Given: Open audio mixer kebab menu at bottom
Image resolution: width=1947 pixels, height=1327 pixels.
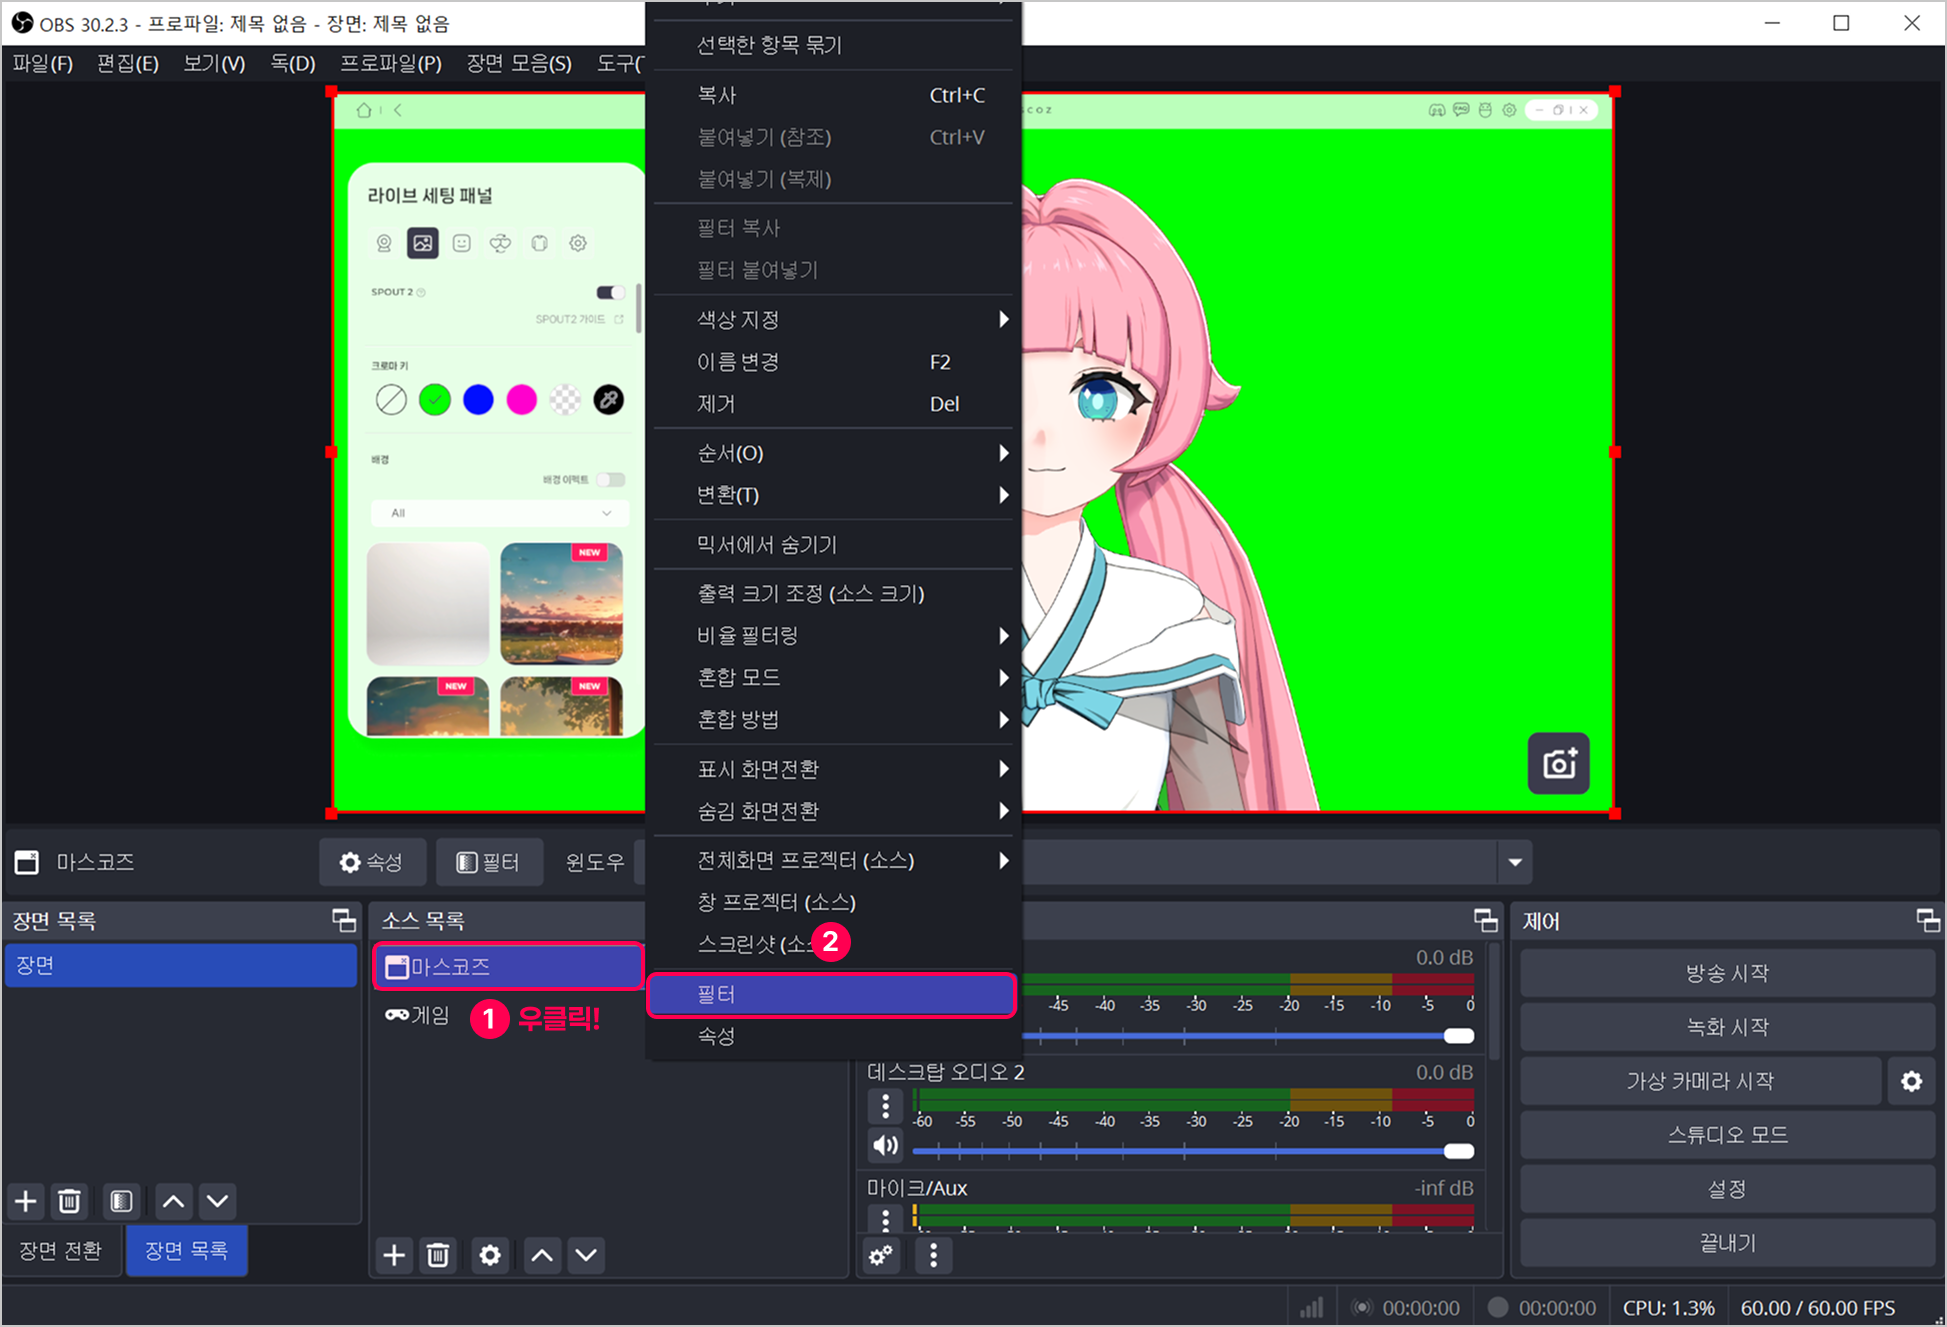Looking at the screenshot, I should [934, 1254].
